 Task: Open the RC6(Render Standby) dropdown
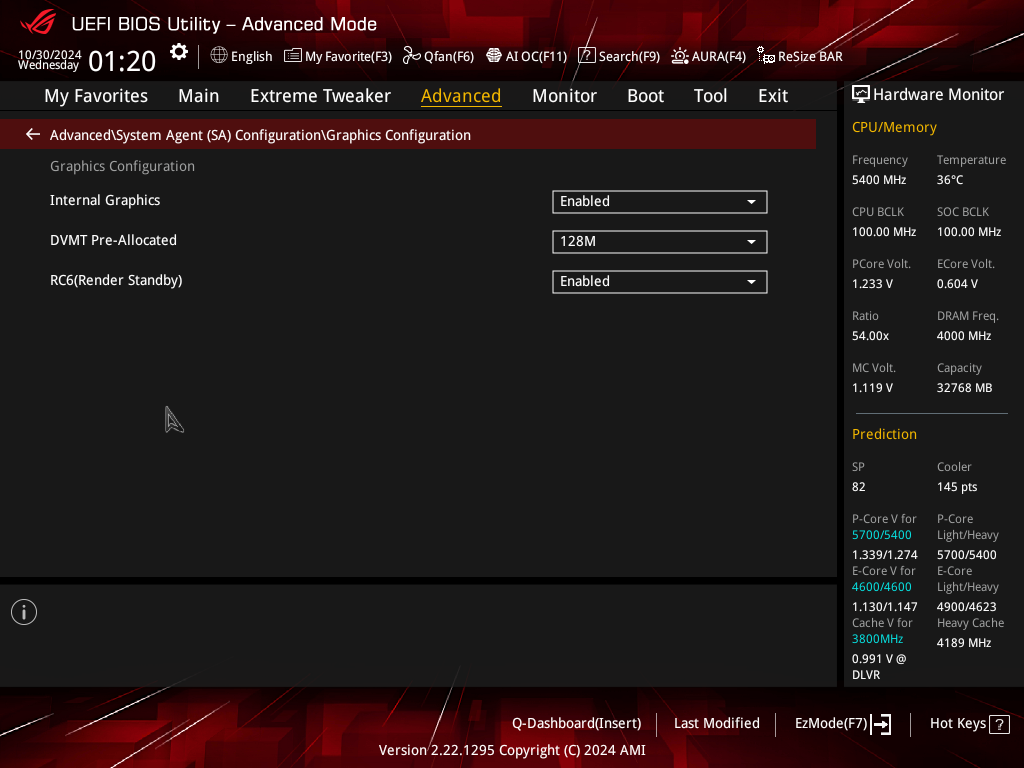point(660,281)
